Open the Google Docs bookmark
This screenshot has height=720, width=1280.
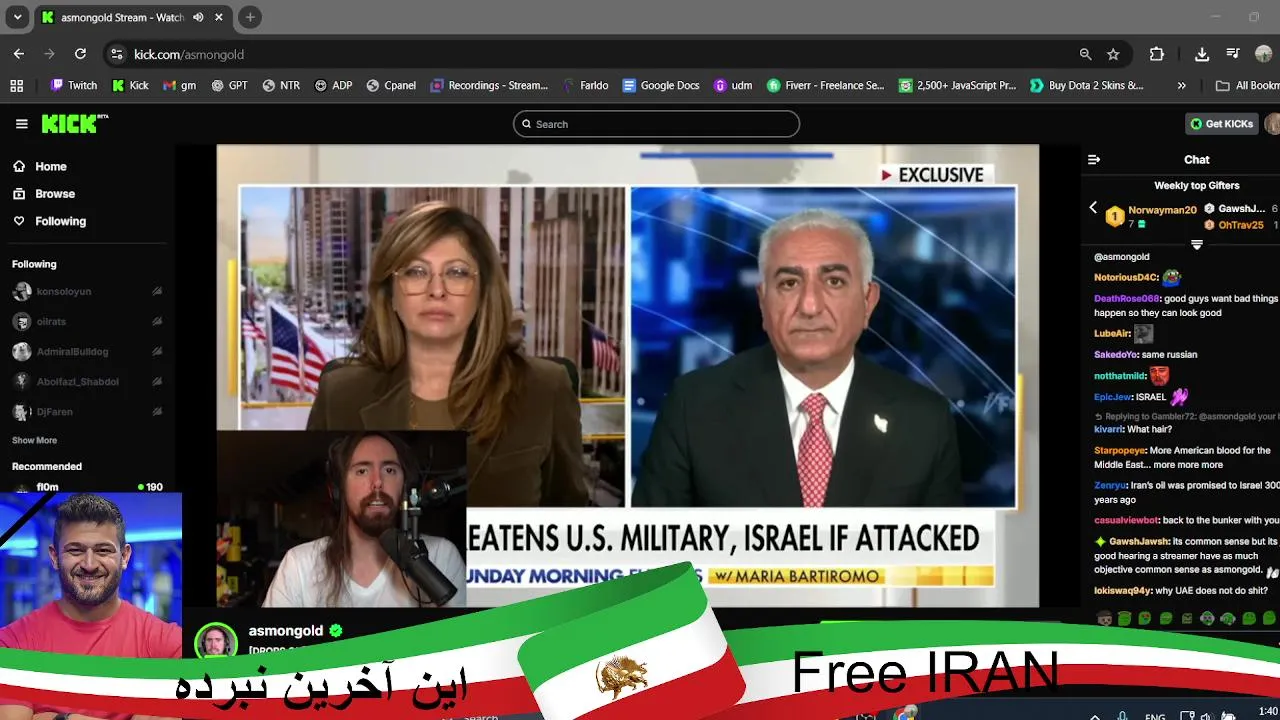pos(661,86)
